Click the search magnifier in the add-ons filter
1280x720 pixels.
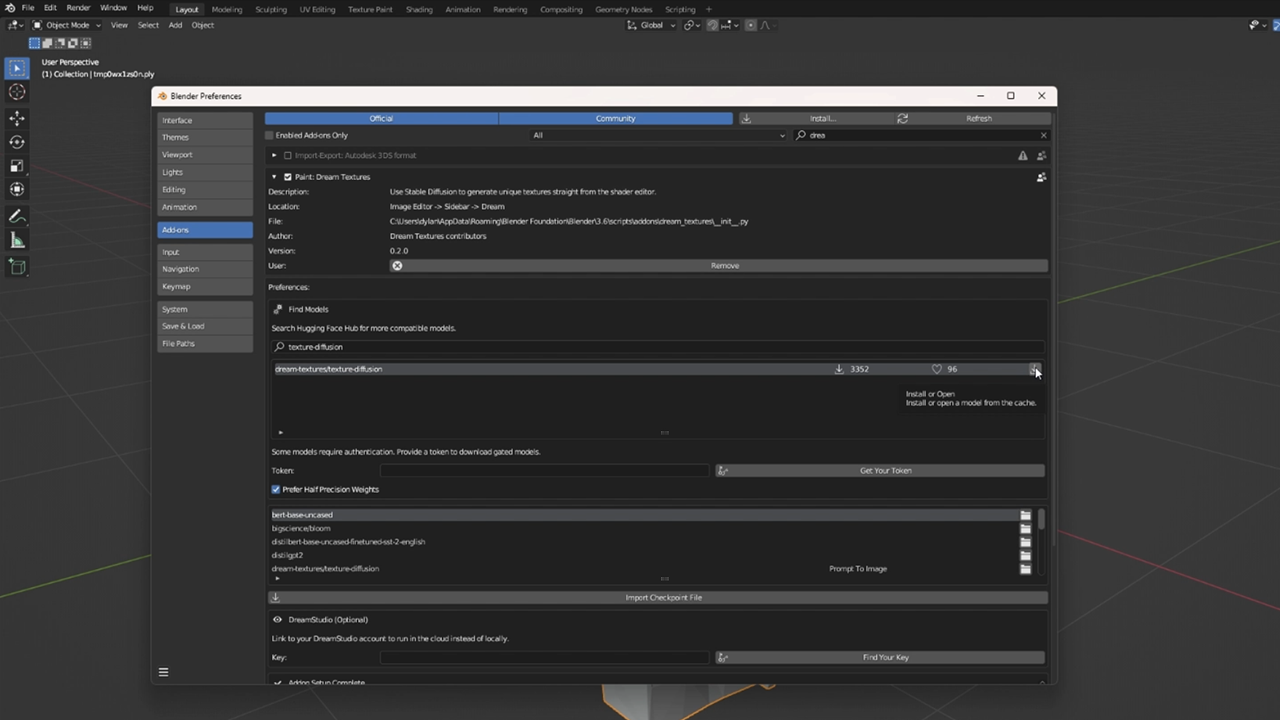click(800, 135)
